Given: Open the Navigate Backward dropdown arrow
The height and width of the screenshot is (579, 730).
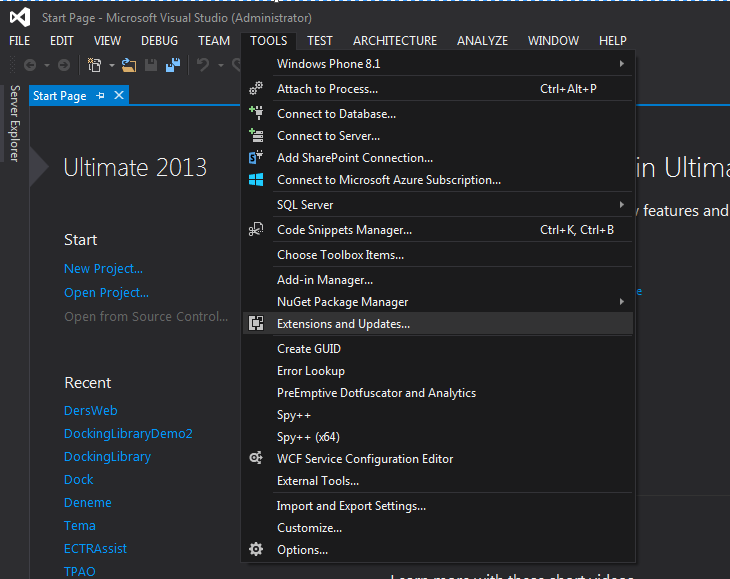Looking at the screenshot, I should coord(47,66).
